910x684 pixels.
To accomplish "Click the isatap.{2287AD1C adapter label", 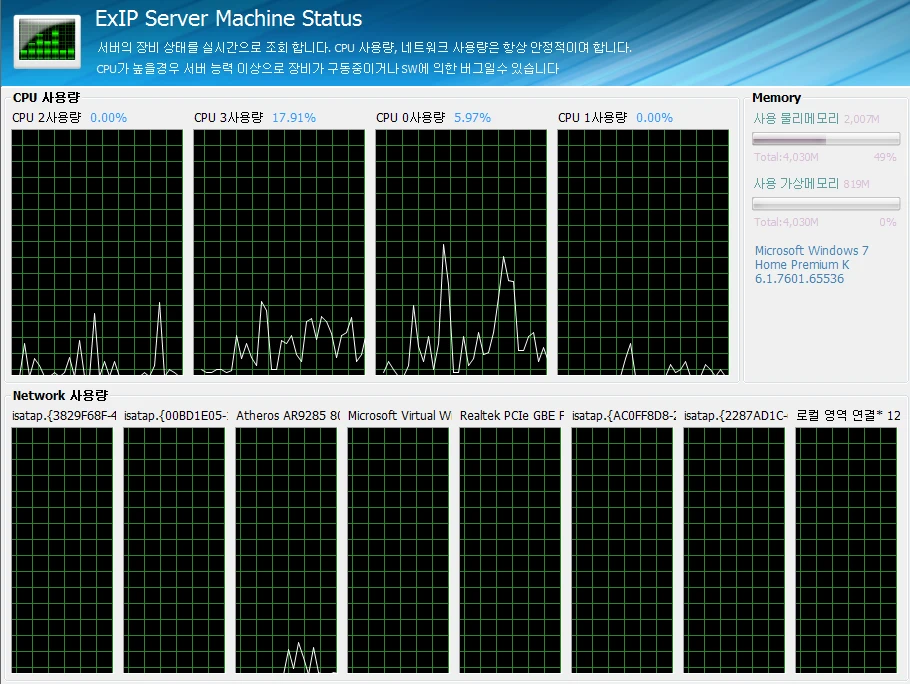I will coord(736,416).
